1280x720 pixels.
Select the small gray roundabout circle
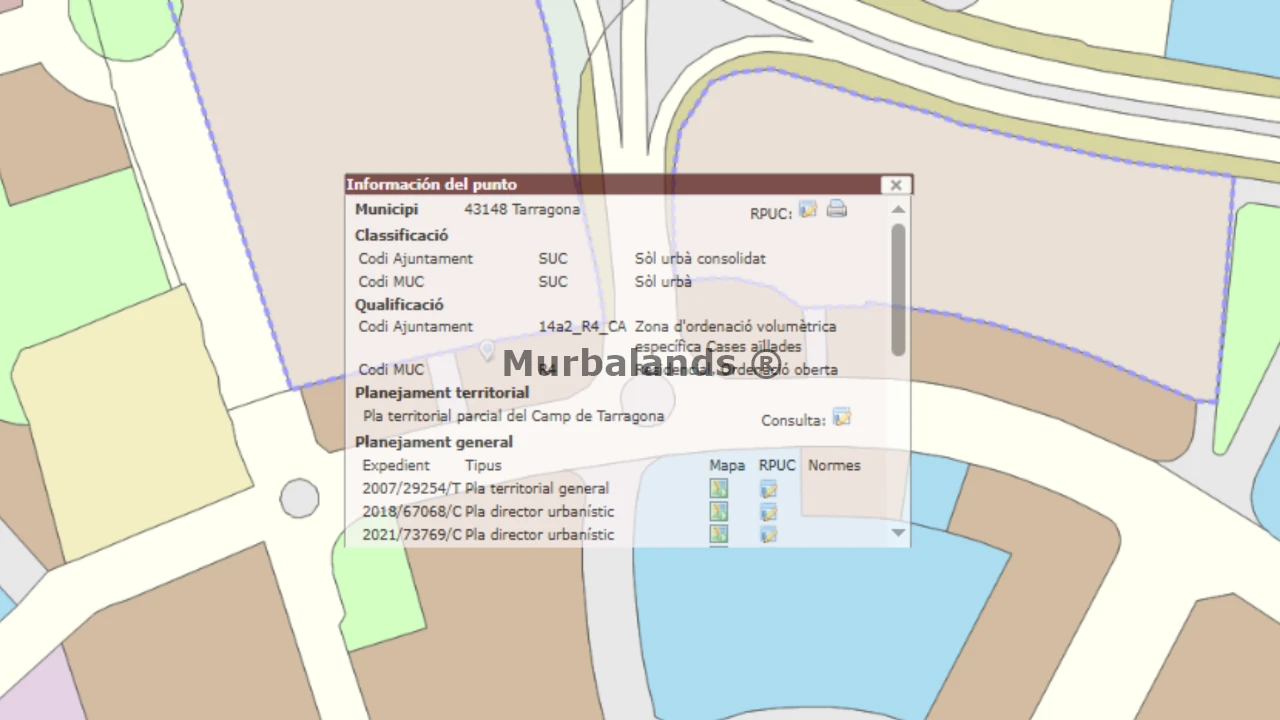299,498
